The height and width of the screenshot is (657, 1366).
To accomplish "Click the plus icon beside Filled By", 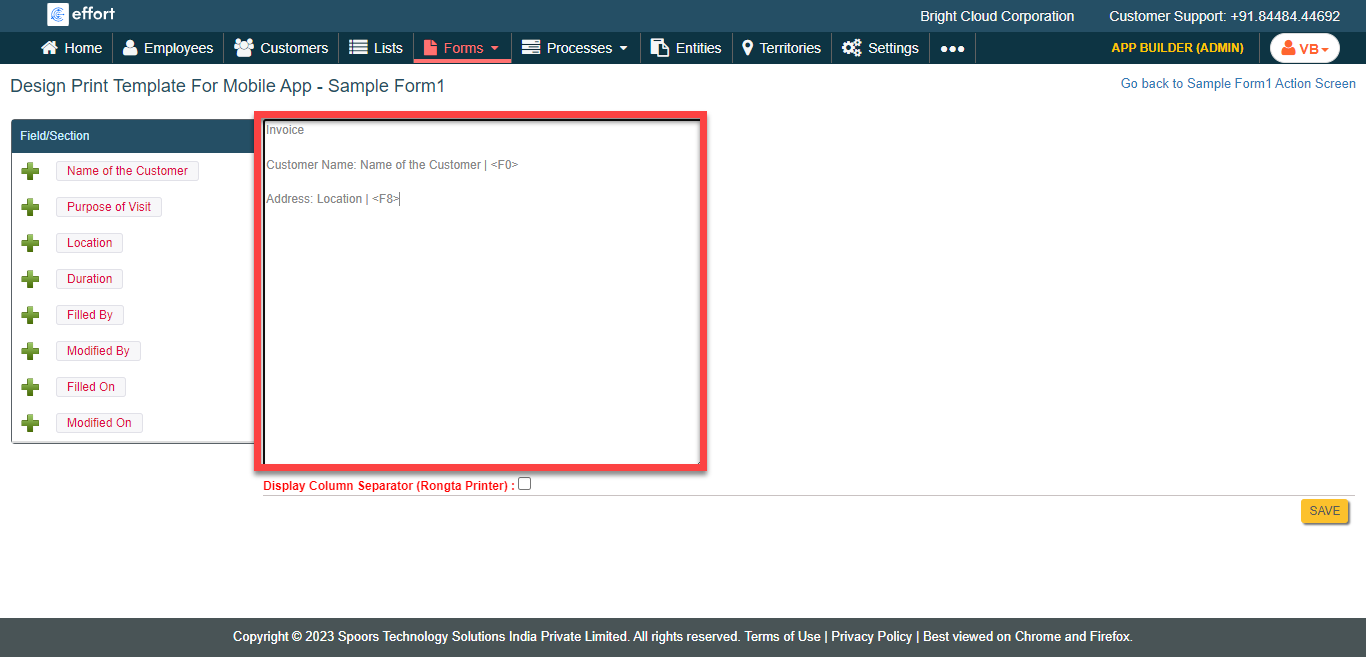I will point(30,315).
